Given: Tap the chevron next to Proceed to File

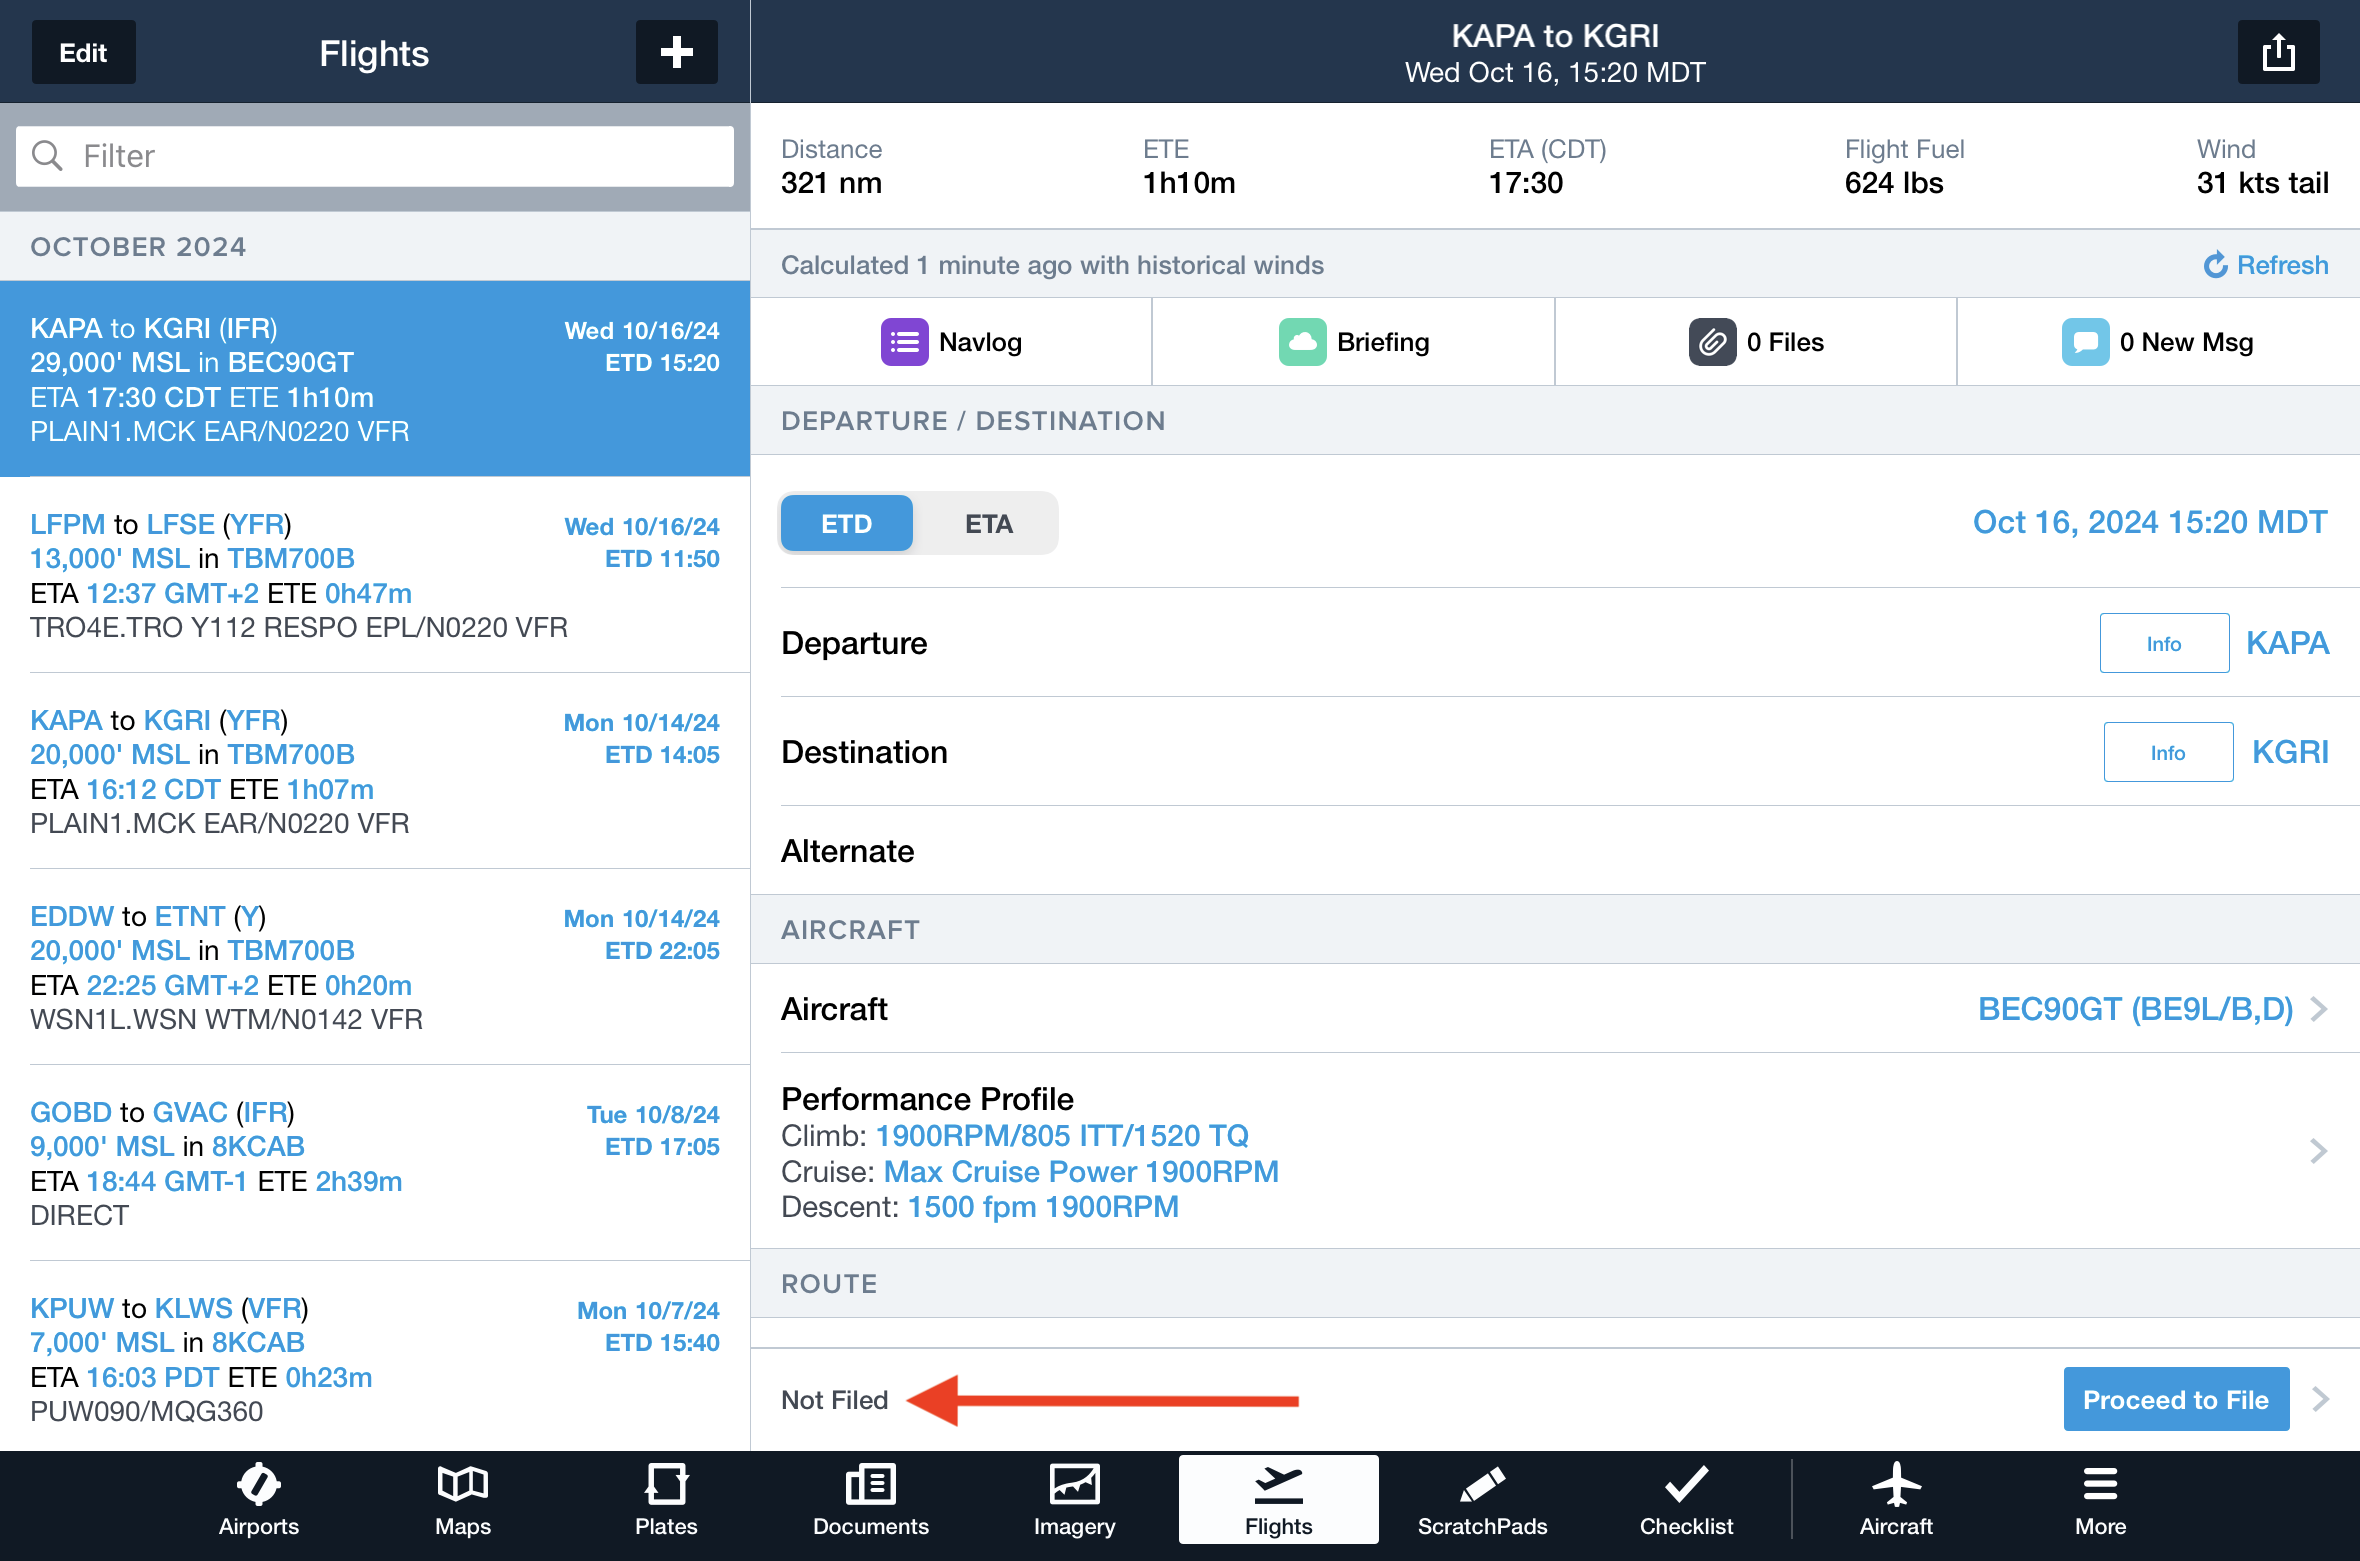Looking at the screenshot, I should tap(2321, 1399).
